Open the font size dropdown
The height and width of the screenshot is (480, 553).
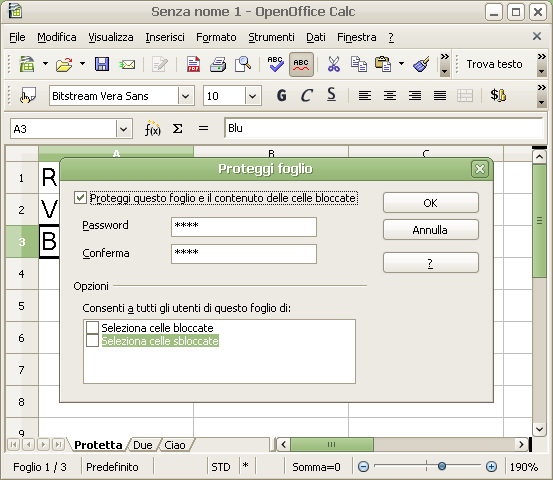(252, 96)
